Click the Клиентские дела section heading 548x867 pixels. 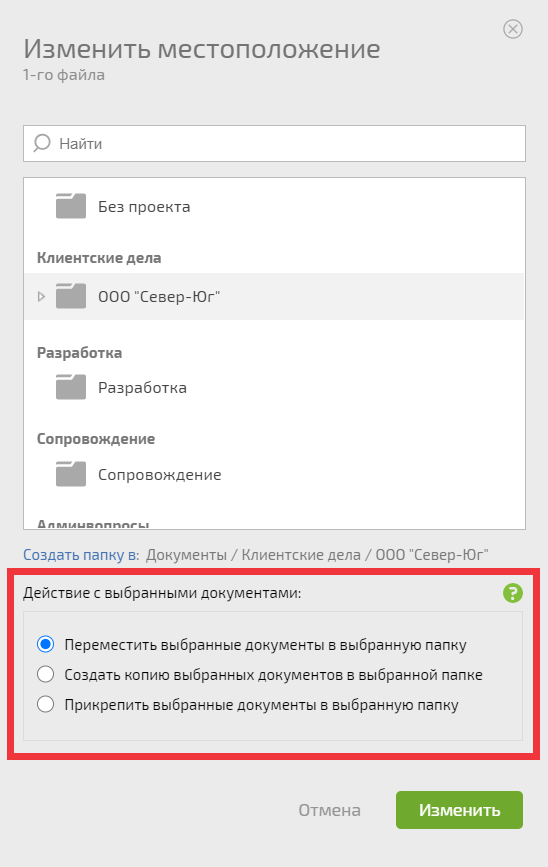point(99,258)
